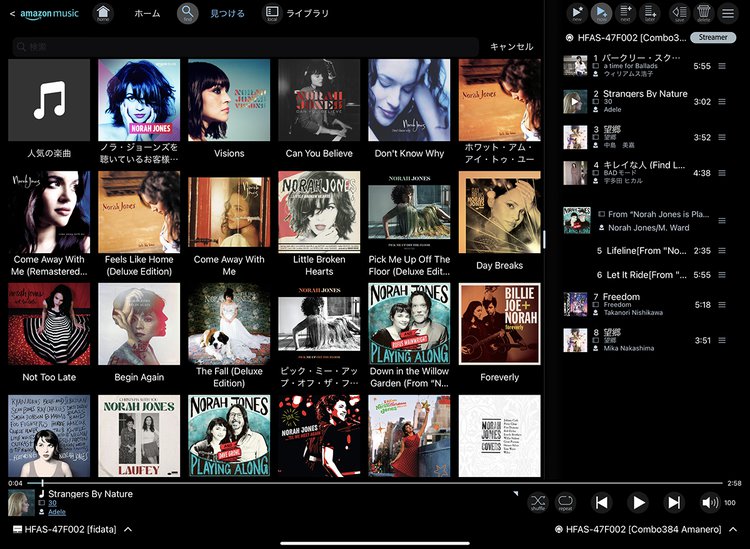Open the ライブラリ tab
The width and height of the screenshot is (750, 549).
point(297,14)
